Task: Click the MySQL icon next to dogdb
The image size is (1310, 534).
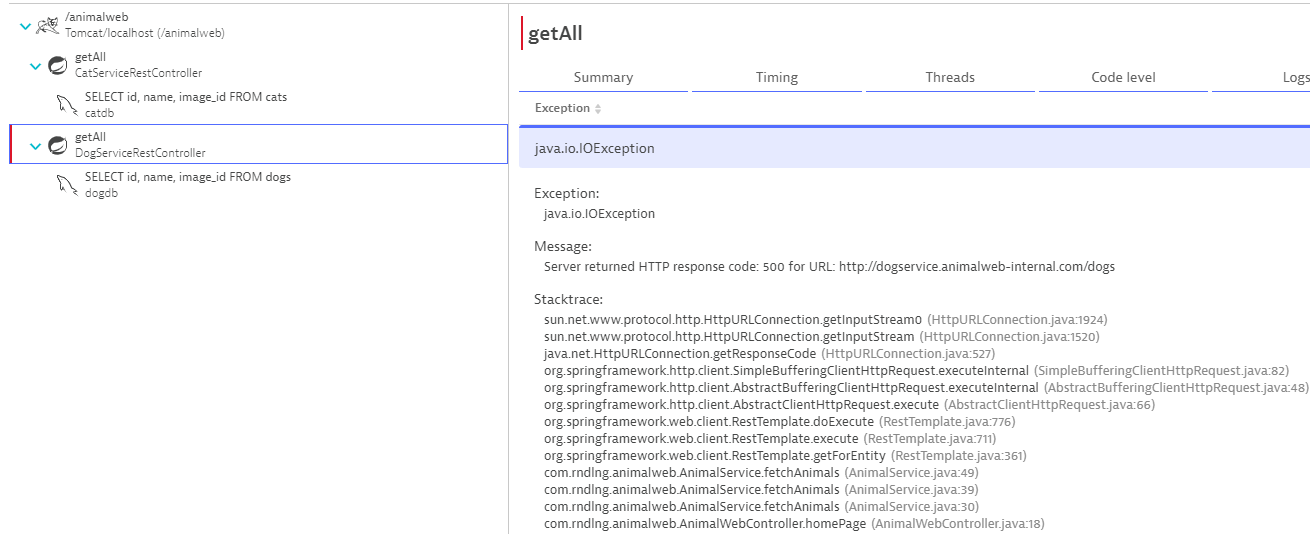Action: click(x=67, y=185)
